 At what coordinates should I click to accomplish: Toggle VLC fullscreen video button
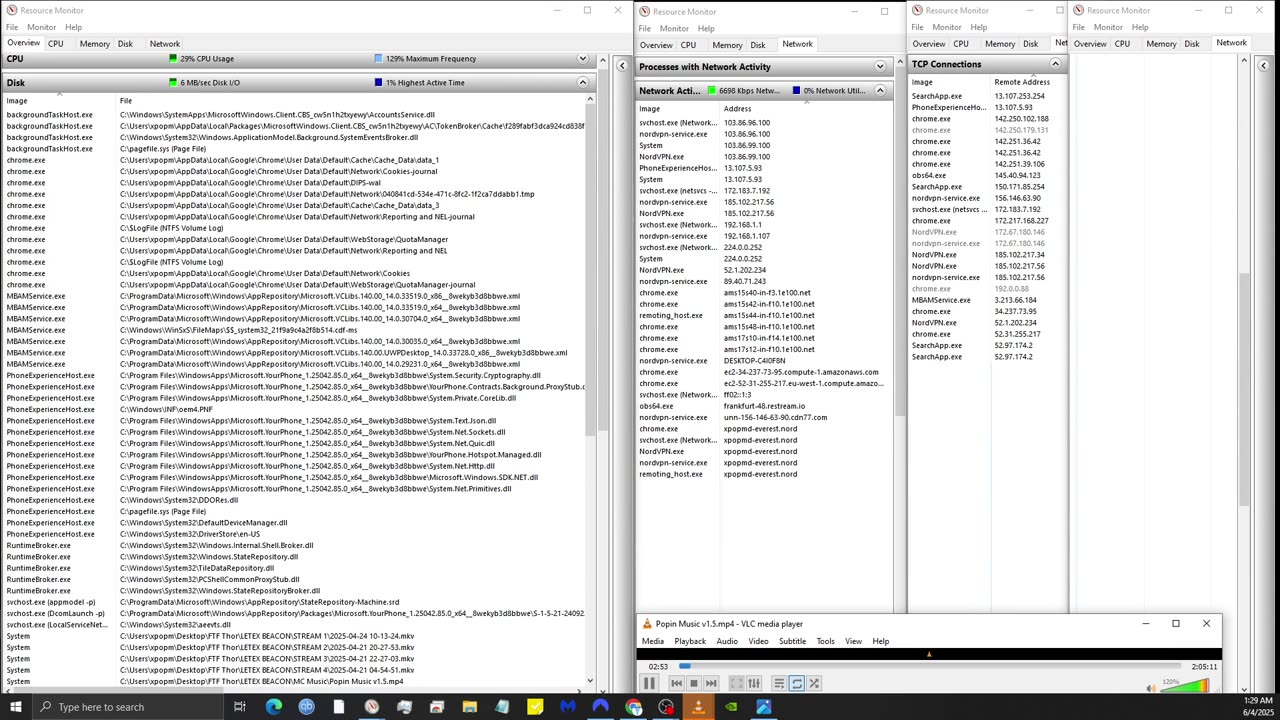tap(736, 684)
